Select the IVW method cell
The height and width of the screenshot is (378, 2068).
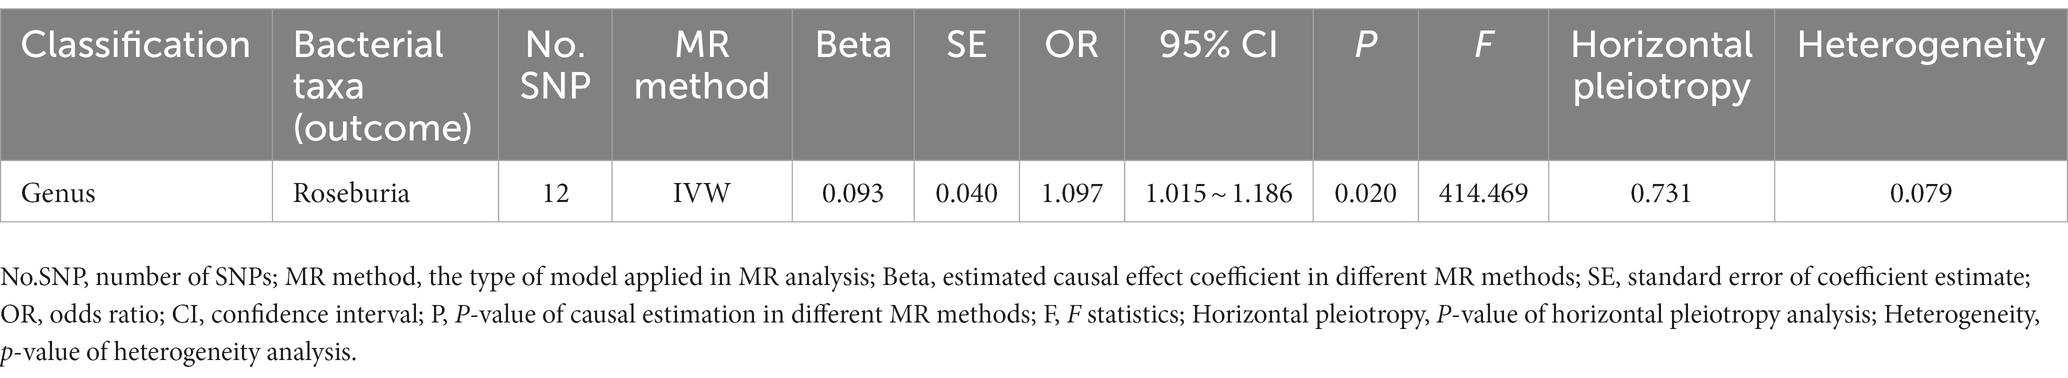[703, 193]
